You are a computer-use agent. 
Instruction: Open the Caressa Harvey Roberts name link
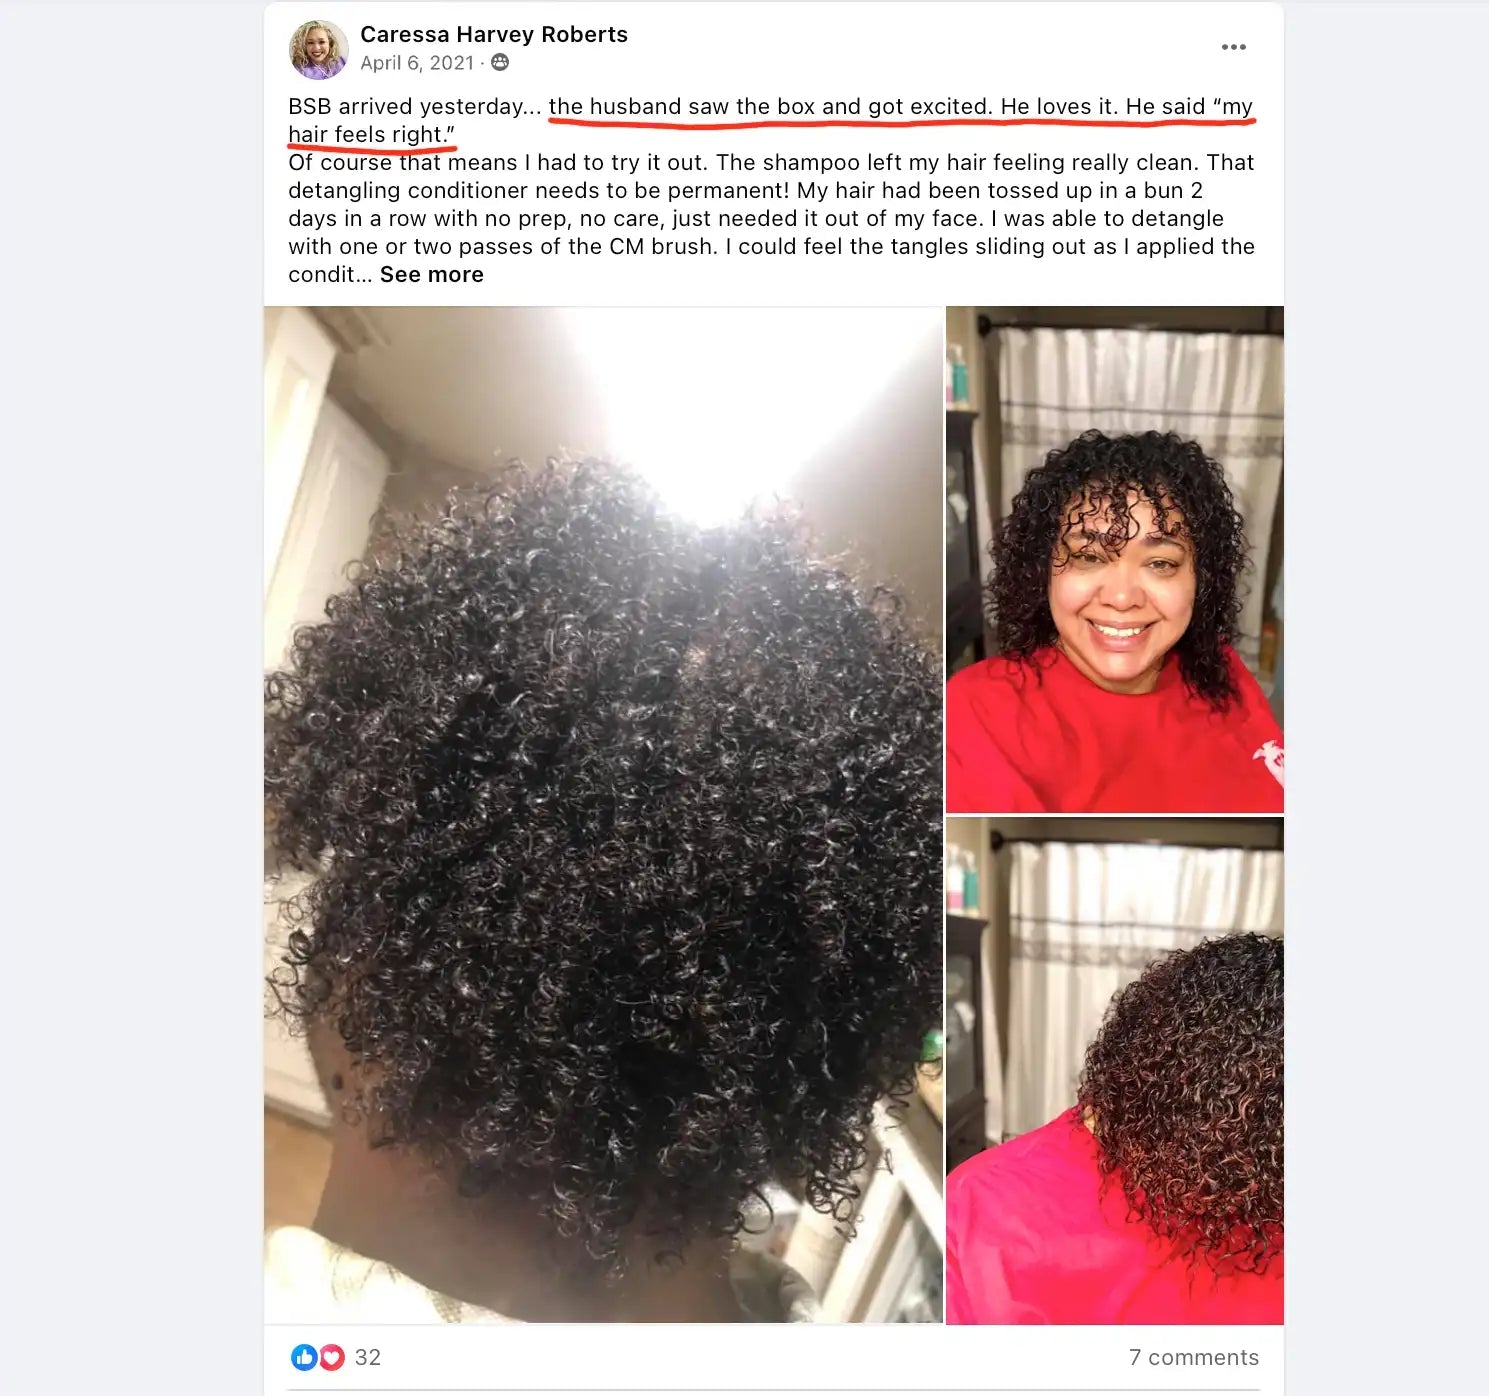click(x=494, y=34)
